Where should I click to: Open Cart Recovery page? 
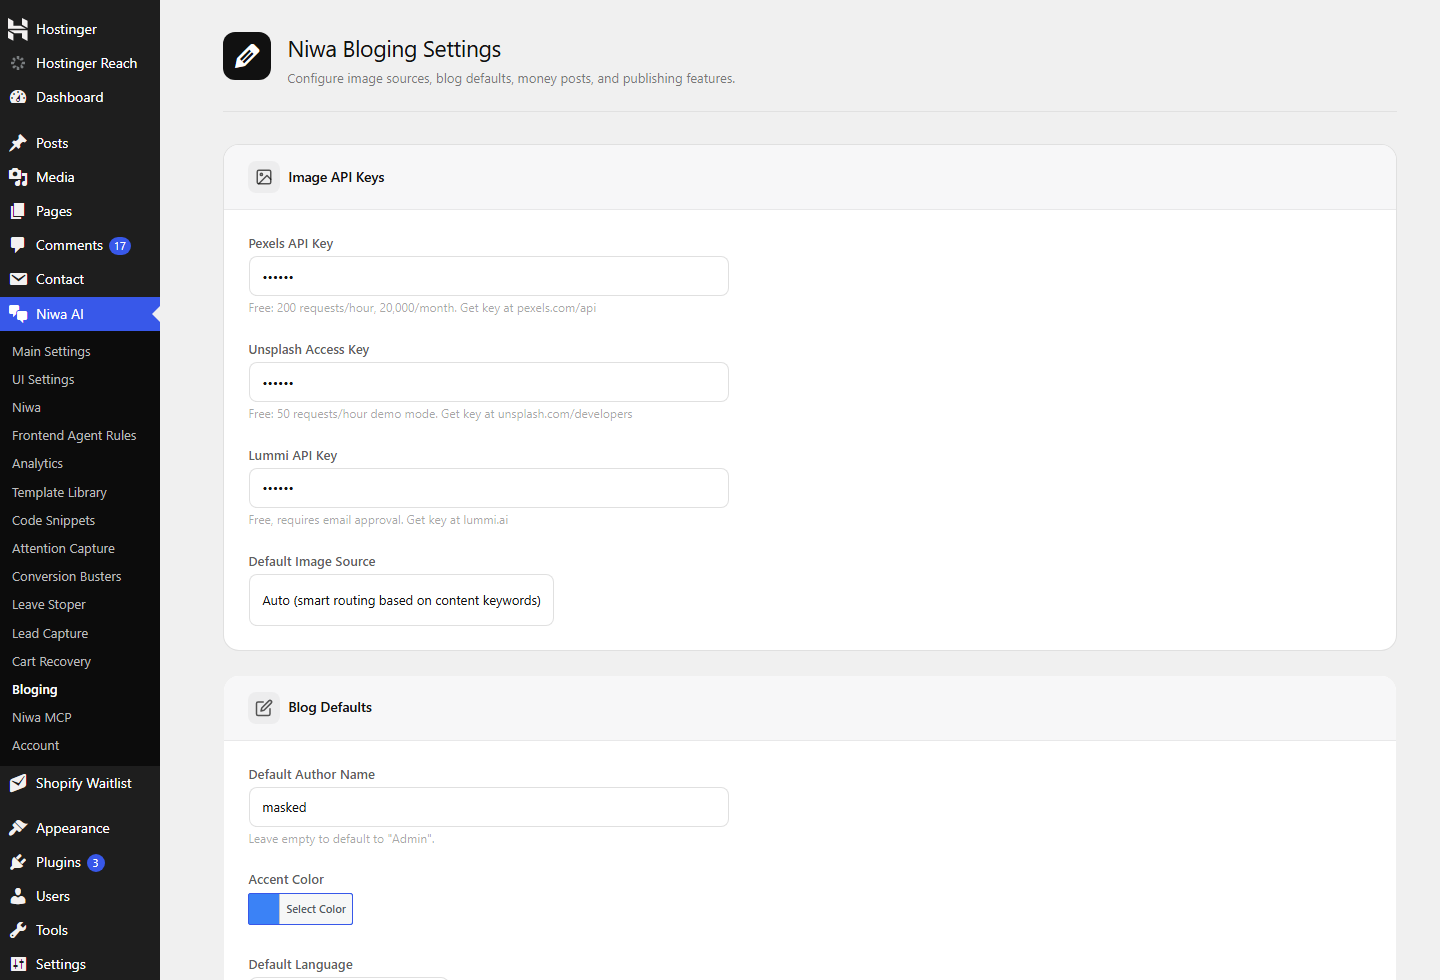(x=51, y=662)
